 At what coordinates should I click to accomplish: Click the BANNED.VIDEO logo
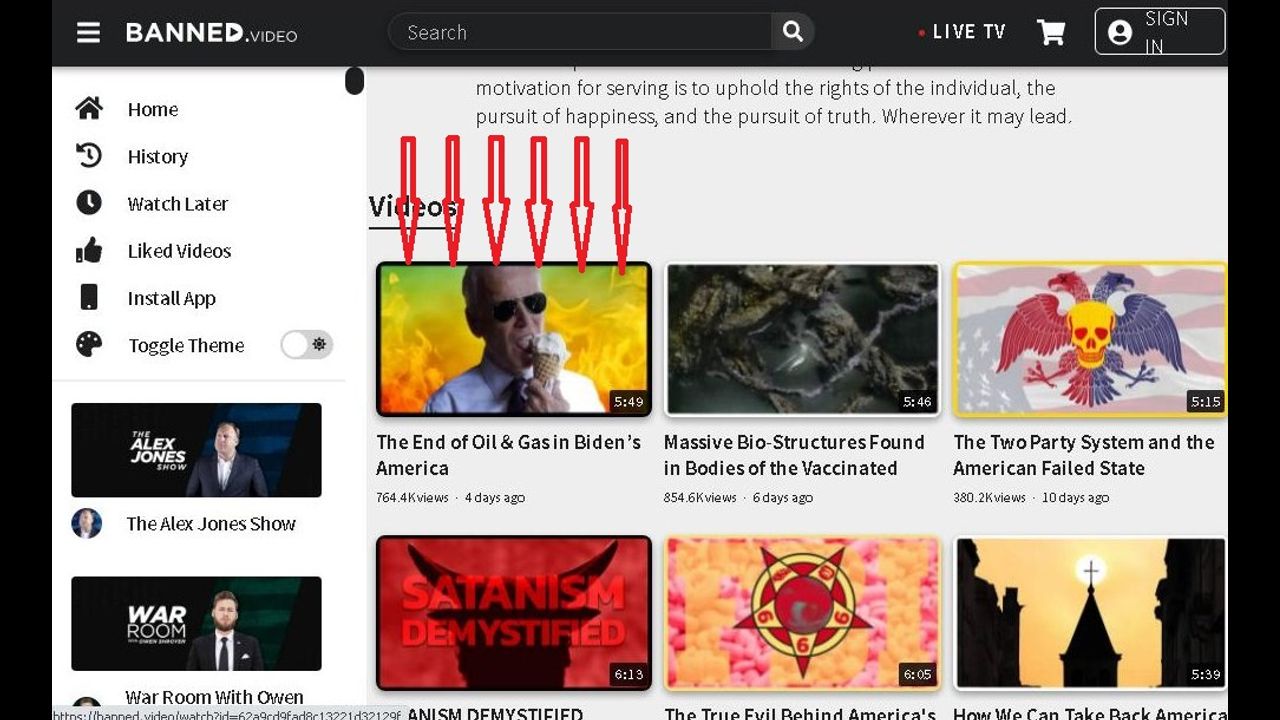click(x=211, y=33)
